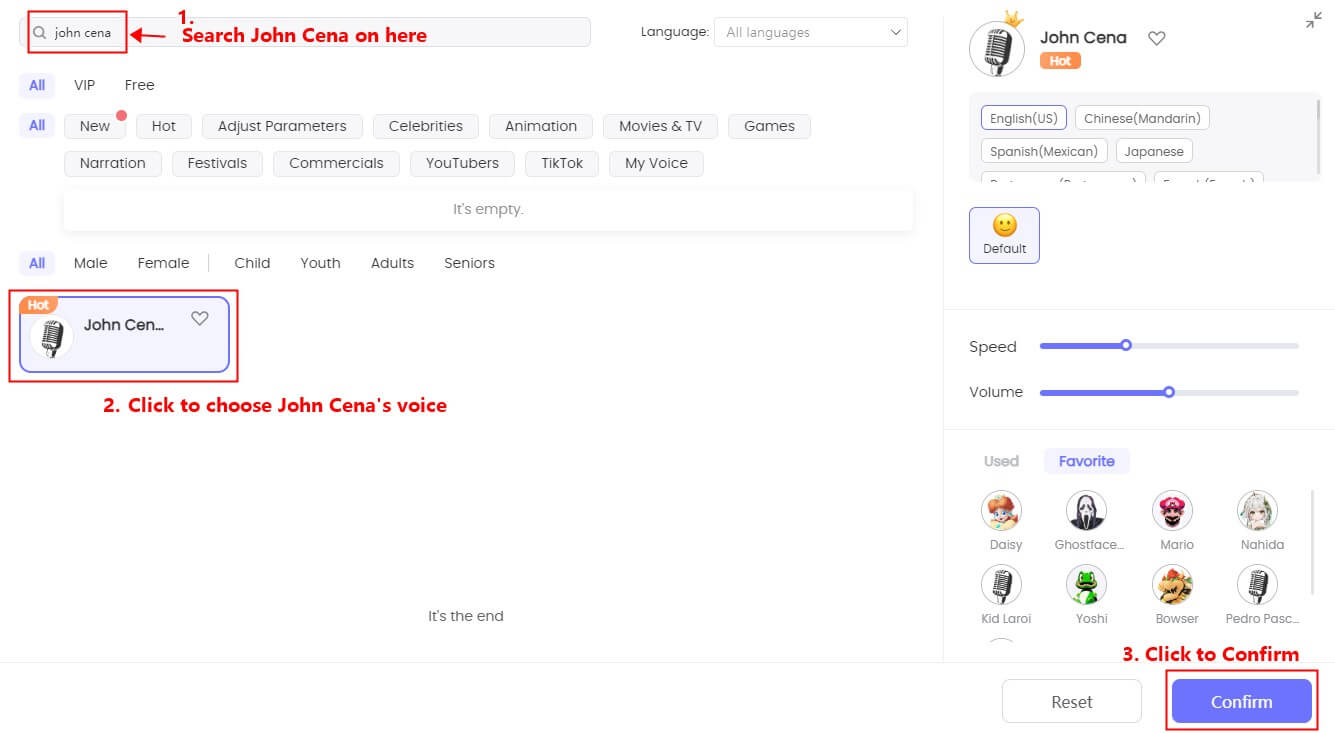Image resolution: width=1335 pixels, height=733 pixels.
Task: Click the Reset button
Action: pyautogui.click(x=1072, y=701)
